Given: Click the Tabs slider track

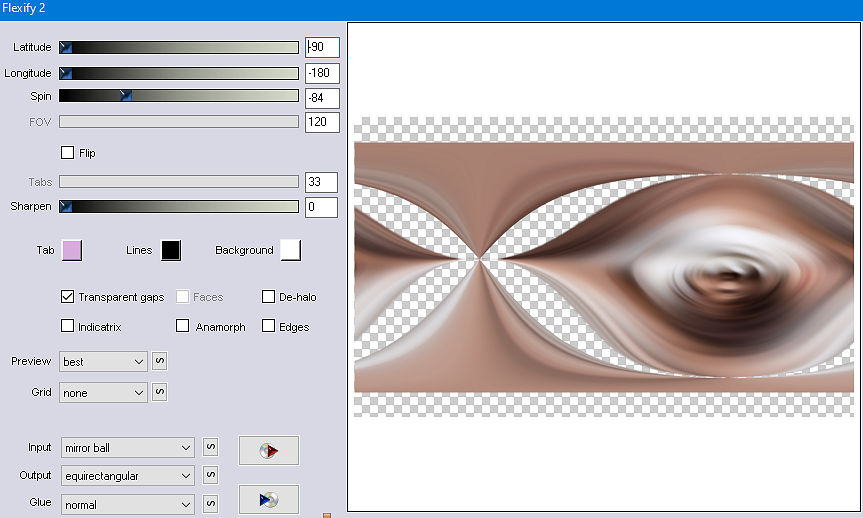Looking at the screenshot, I should click(179, 182).
